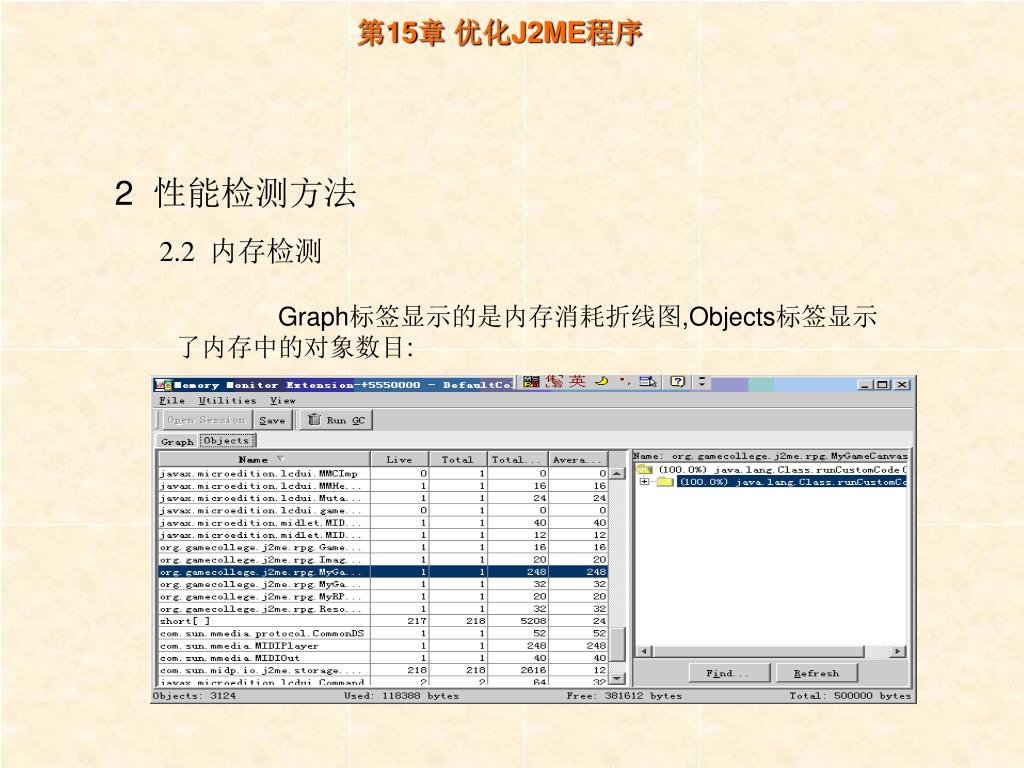
Task: Click the 2616 total size cell
Action: point(518,670)
